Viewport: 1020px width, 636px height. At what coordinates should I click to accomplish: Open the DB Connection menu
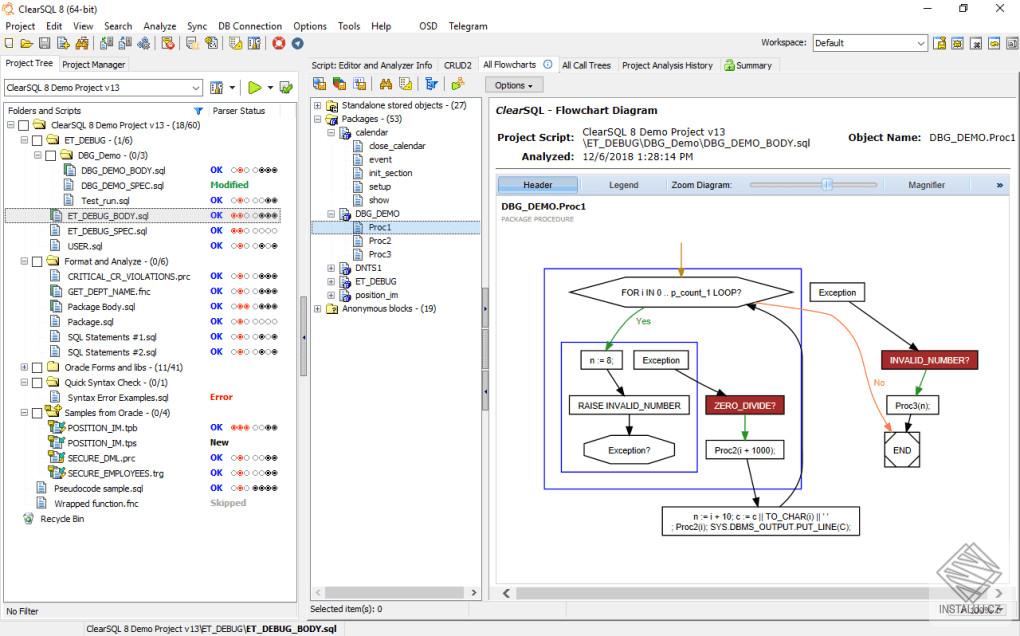(250, 26)
